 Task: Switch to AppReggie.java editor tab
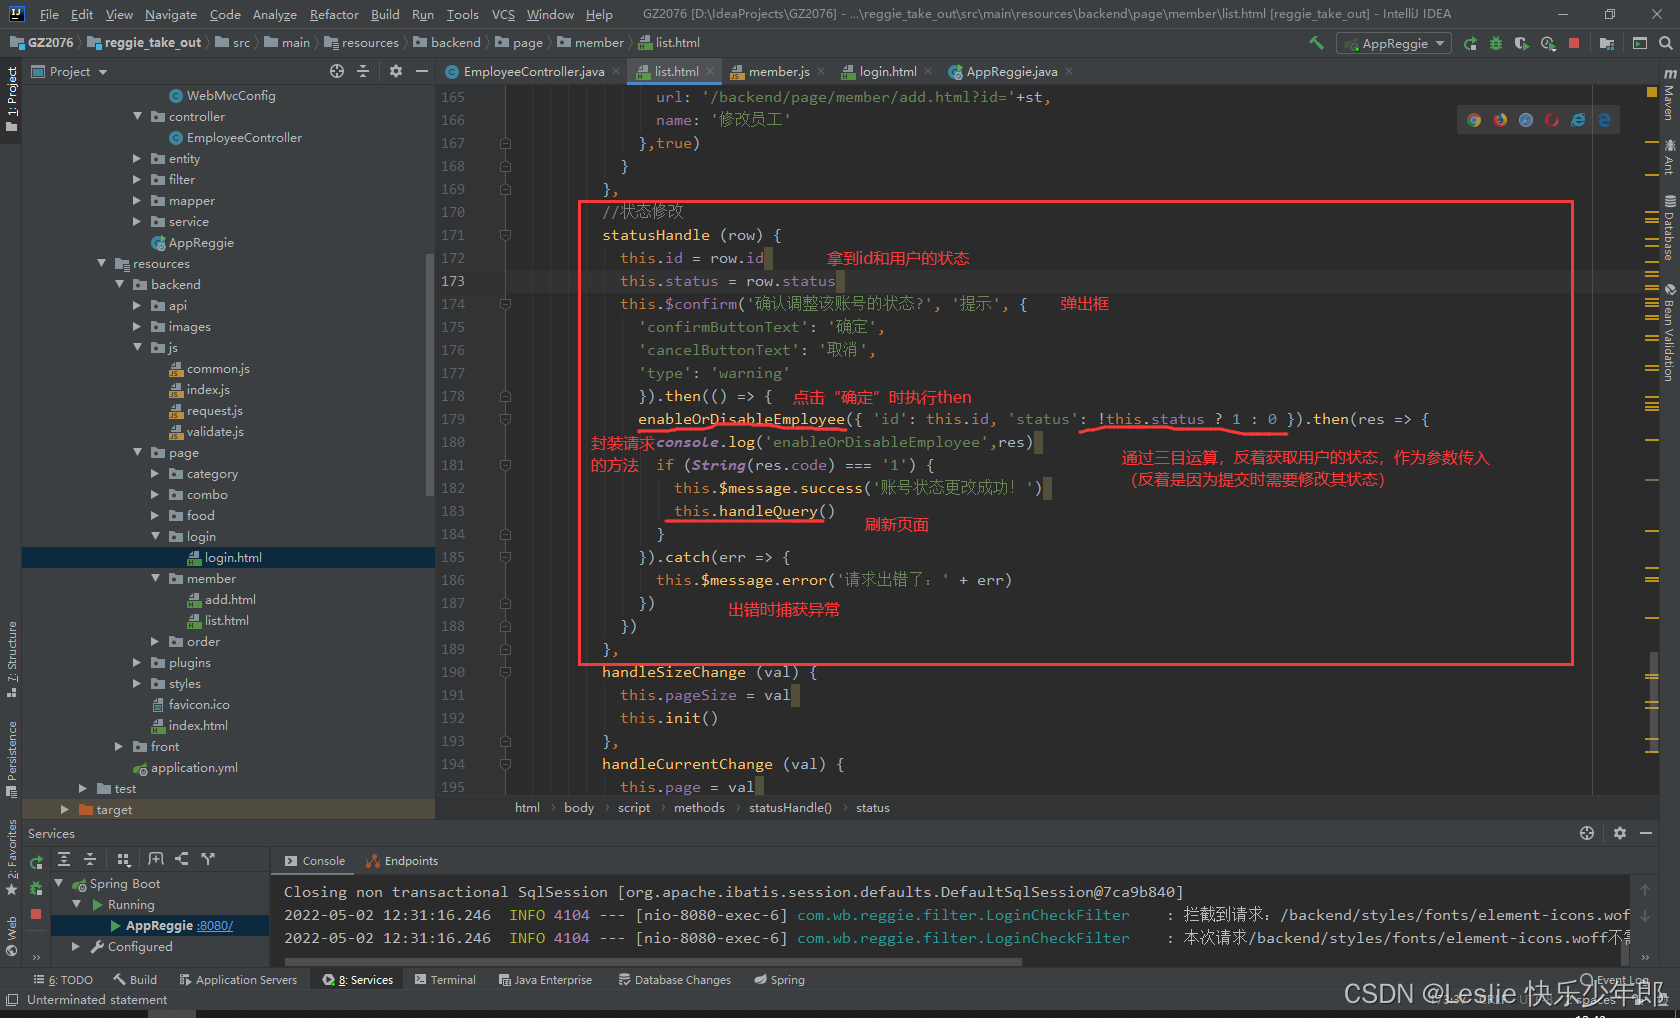1011,72
